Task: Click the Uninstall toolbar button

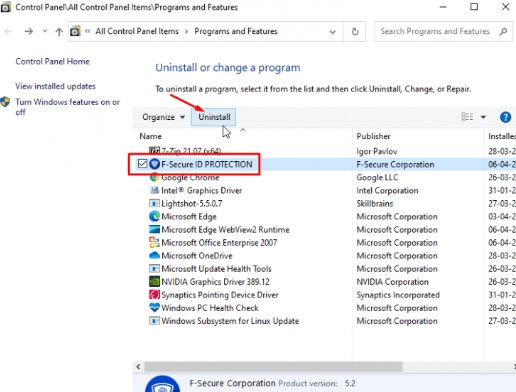Action: [x=214, y=117]
